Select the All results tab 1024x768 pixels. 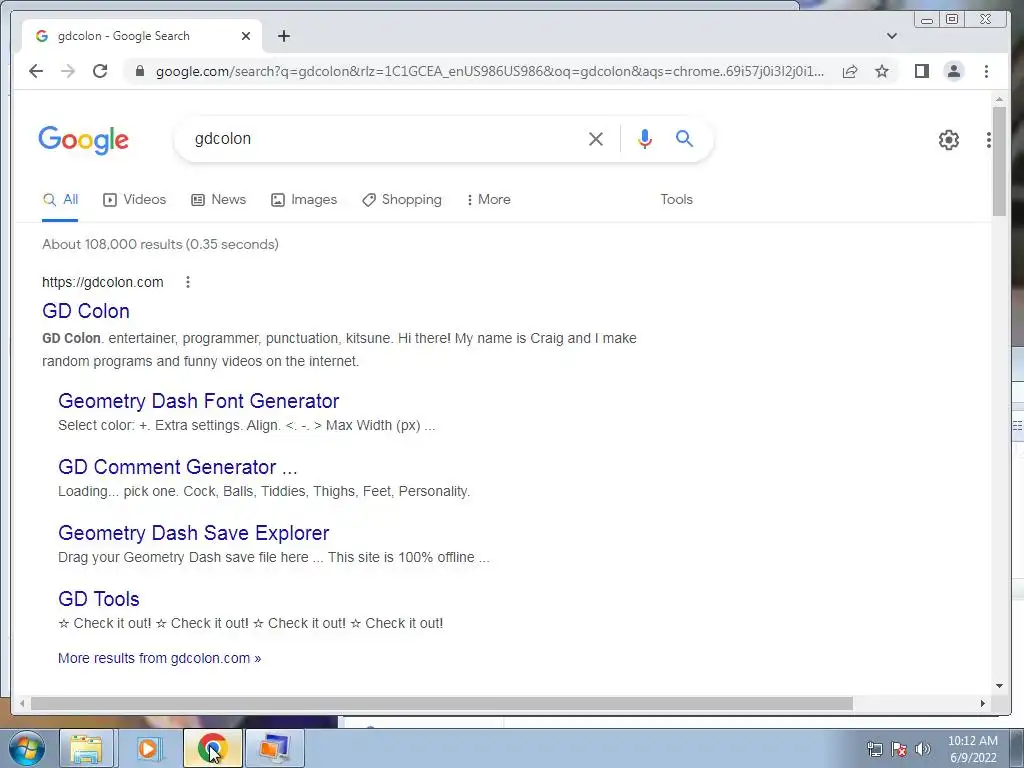(x=60, y=200)
